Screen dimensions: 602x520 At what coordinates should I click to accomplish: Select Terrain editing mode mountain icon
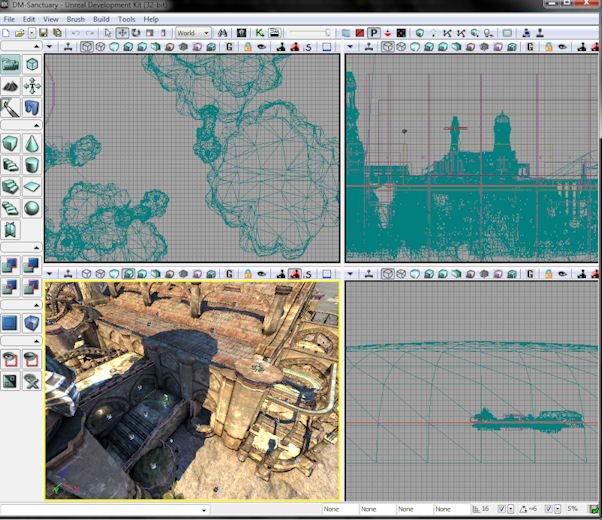point(10,86)
